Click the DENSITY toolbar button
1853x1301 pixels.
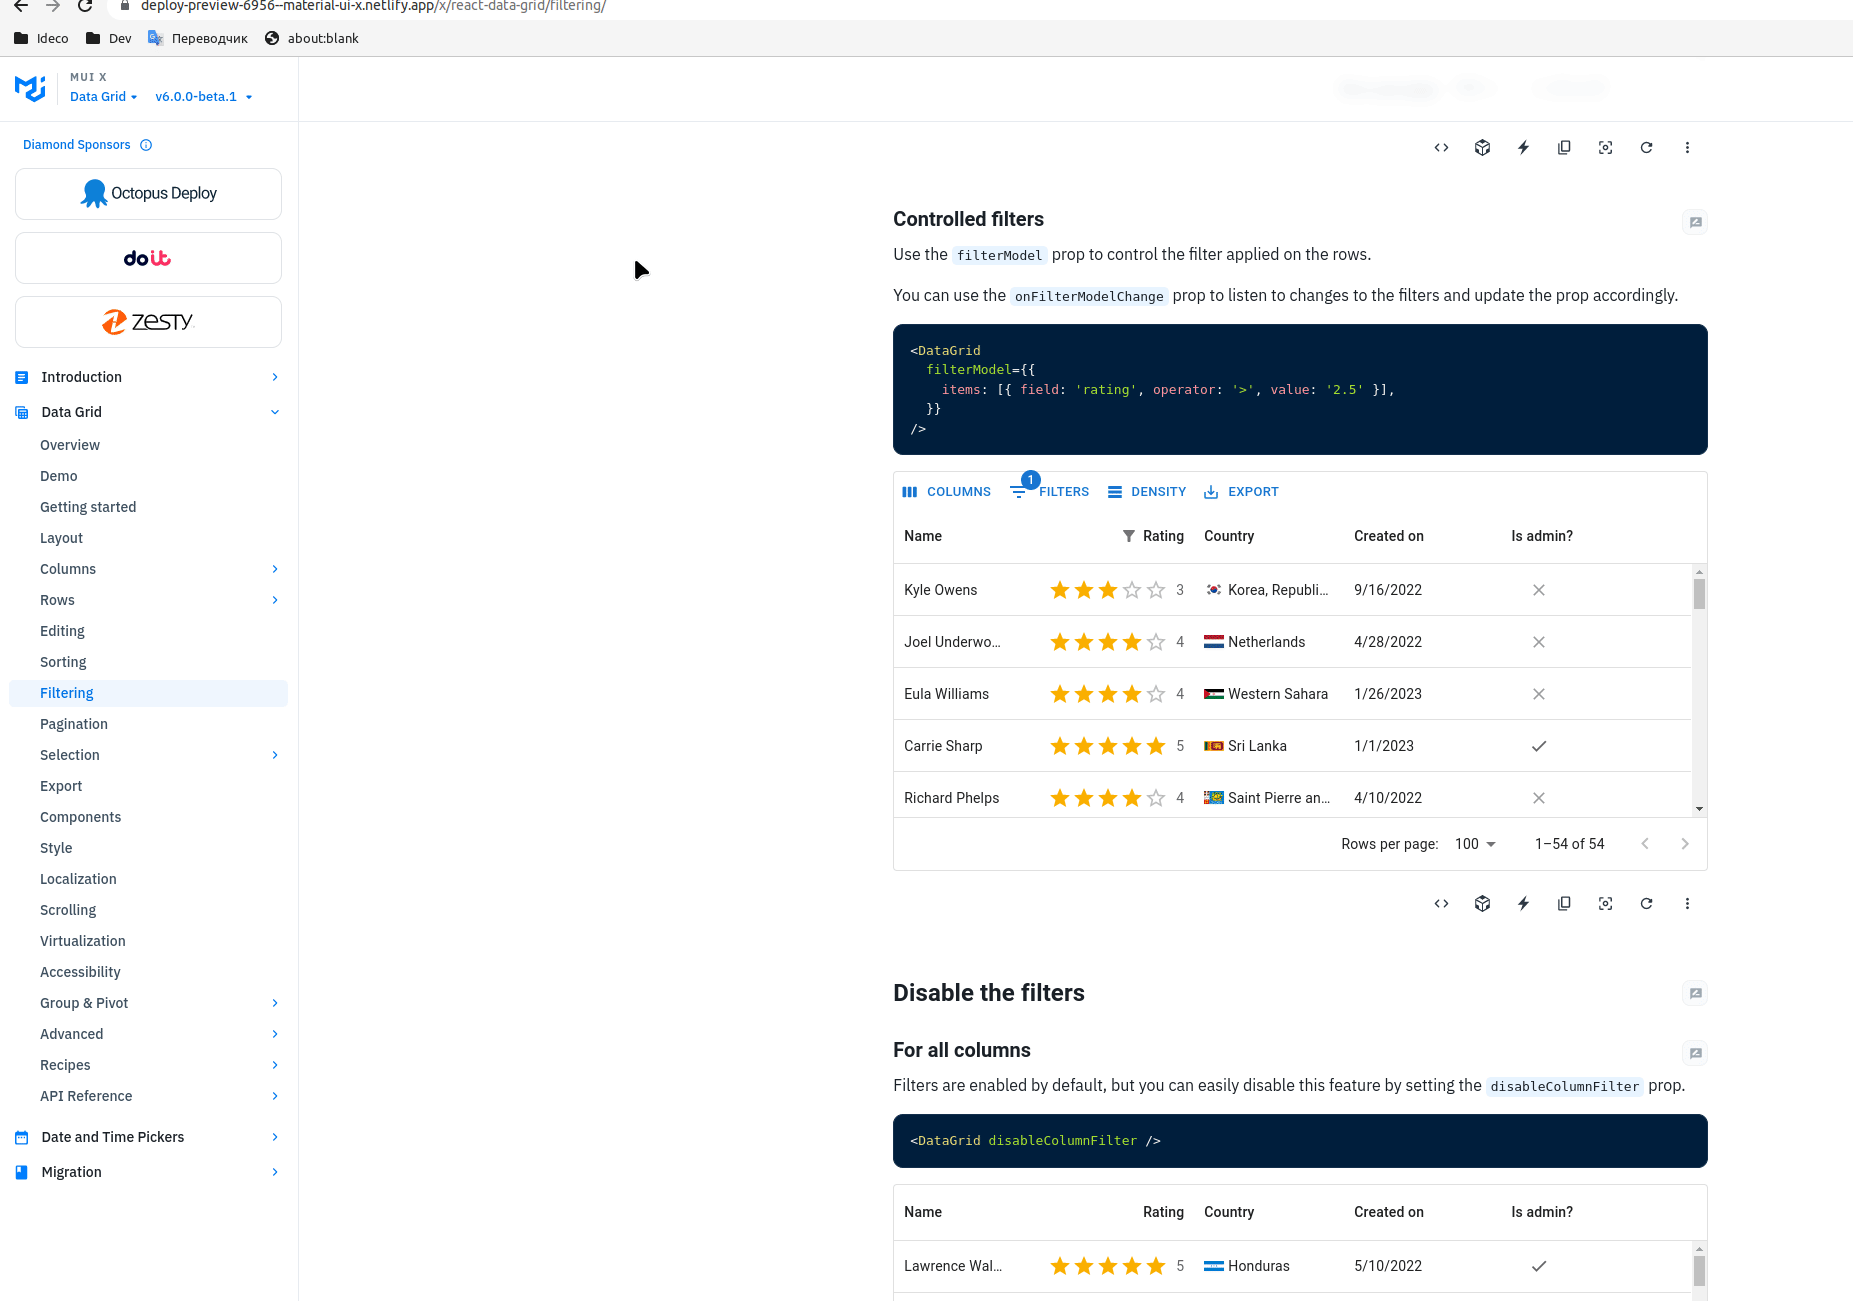tap(1146, 492)
